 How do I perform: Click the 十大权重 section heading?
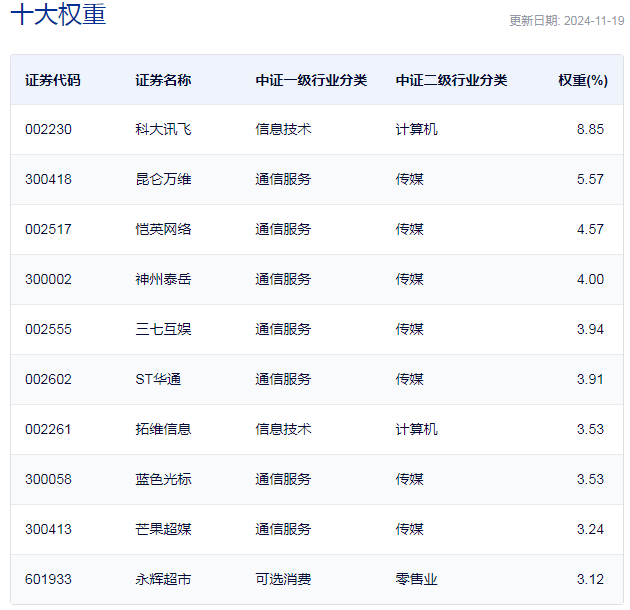[58, 16]
